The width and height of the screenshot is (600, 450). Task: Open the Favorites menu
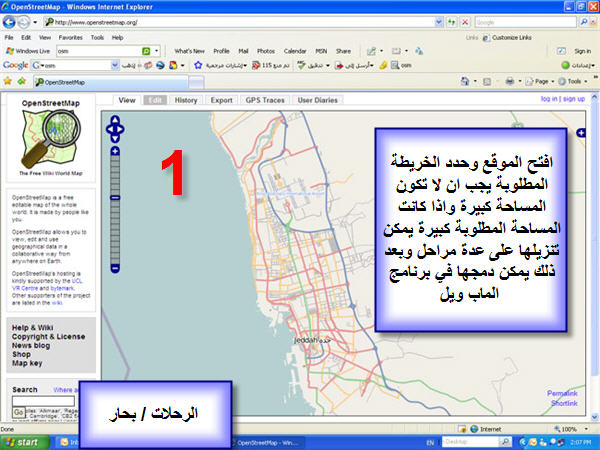70,38
